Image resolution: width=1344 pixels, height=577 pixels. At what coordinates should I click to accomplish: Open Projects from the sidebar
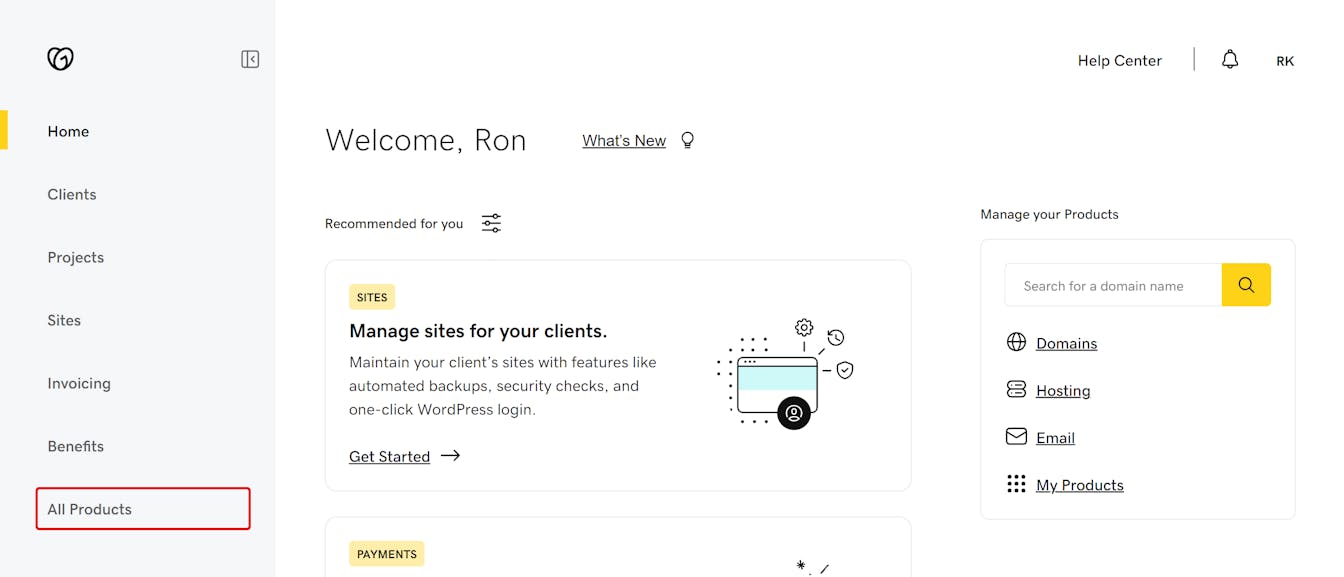point(76,257)
